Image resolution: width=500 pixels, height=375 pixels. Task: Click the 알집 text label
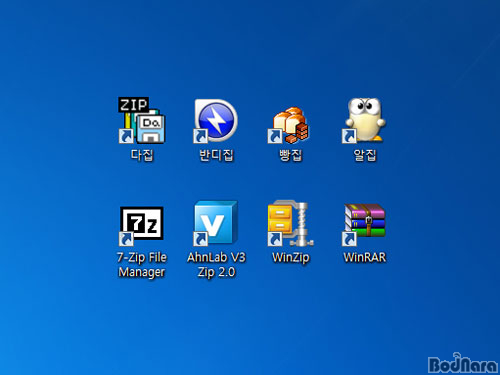pos(365,155)
